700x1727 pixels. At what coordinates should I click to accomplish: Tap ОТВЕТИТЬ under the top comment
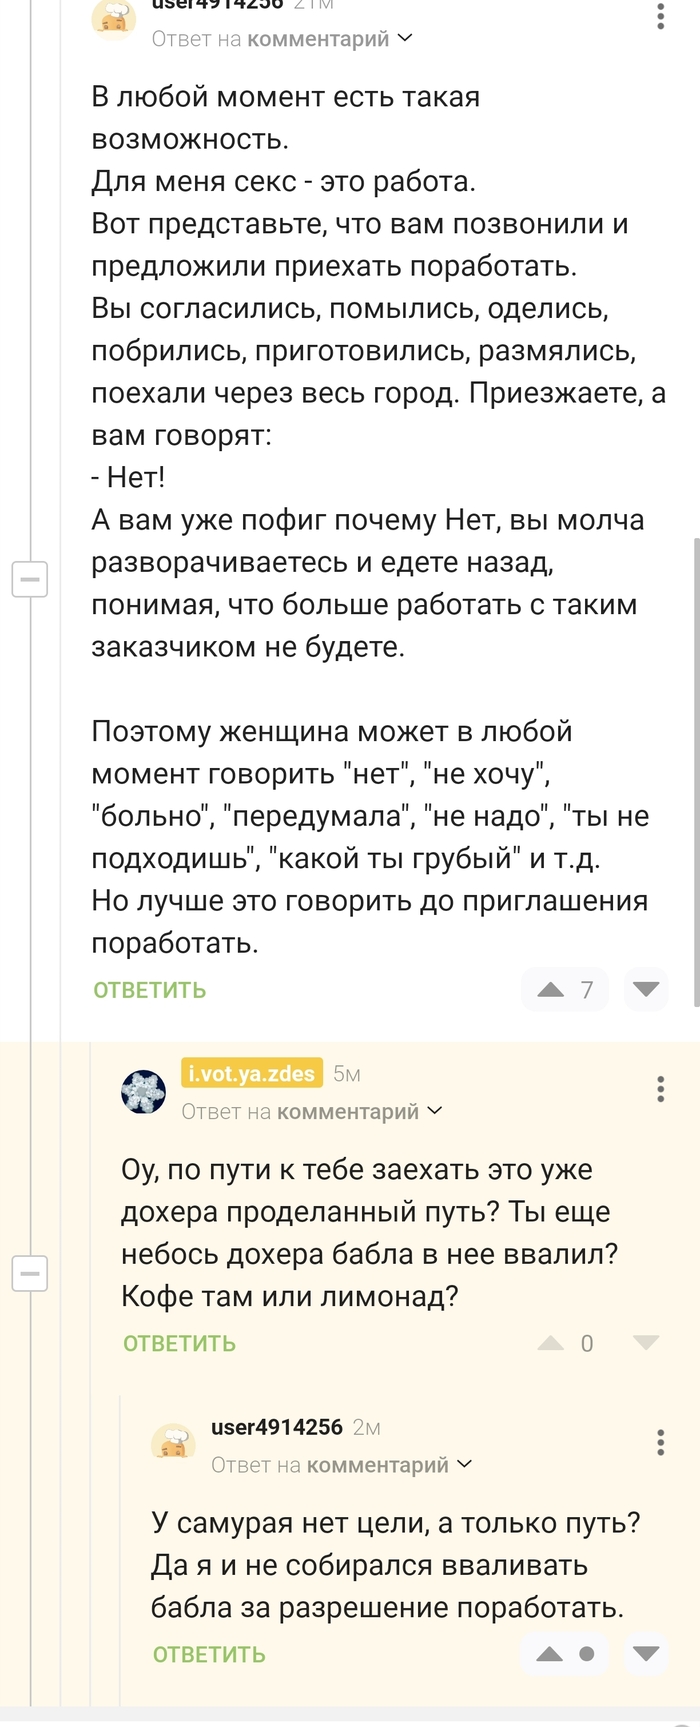(x=148, y=989)
